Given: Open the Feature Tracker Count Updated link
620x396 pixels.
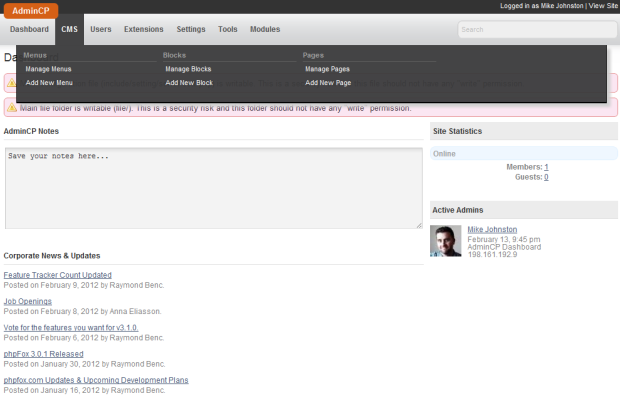Looking at the screenshot, I should (x=58, y=275).
